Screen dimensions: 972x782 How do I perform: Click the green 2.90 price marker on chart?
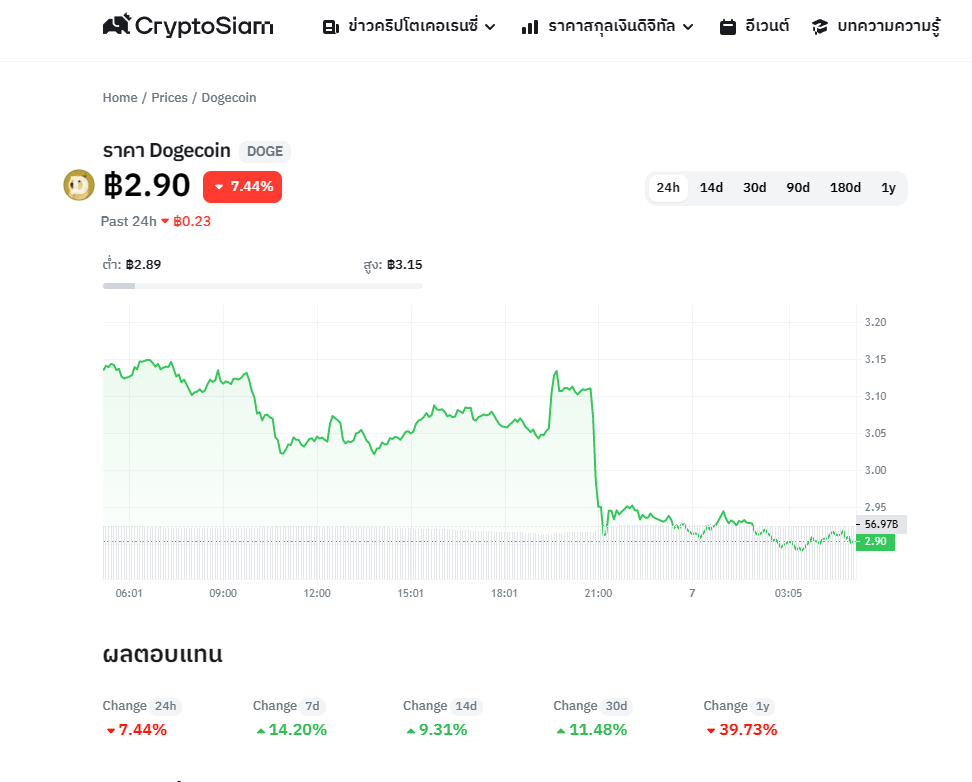875,541
